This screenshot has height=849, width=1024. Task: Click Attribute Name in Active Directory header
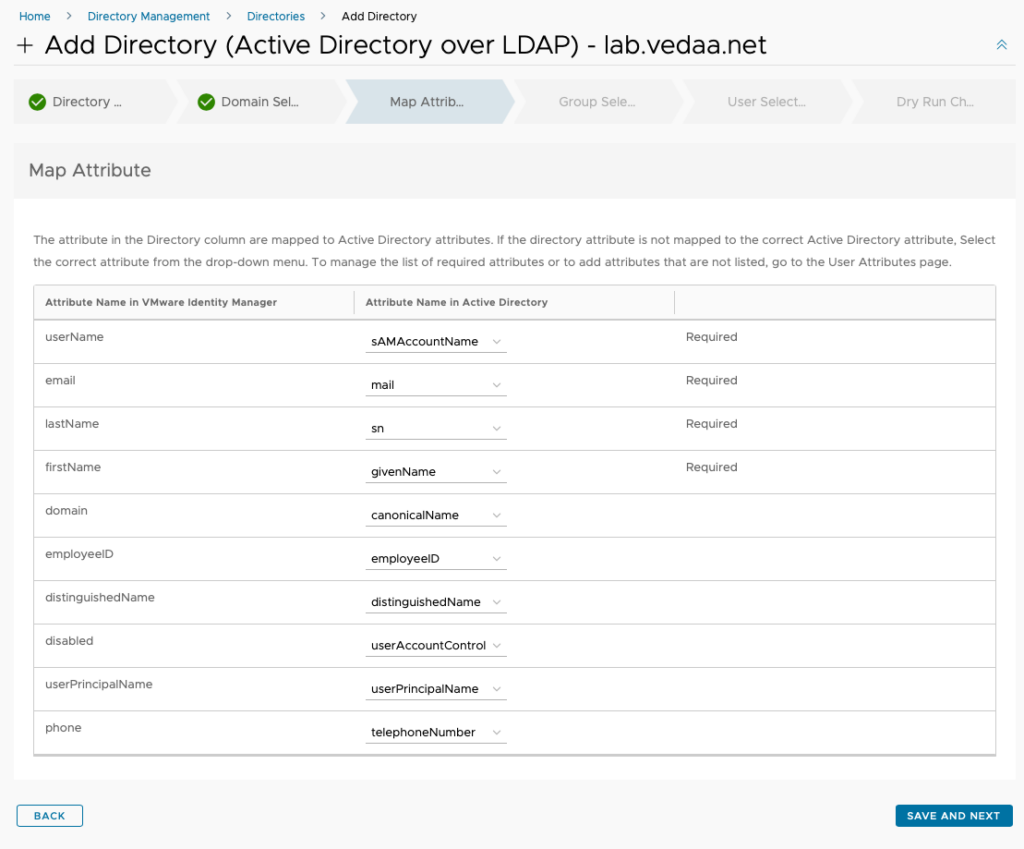point(456,302)
